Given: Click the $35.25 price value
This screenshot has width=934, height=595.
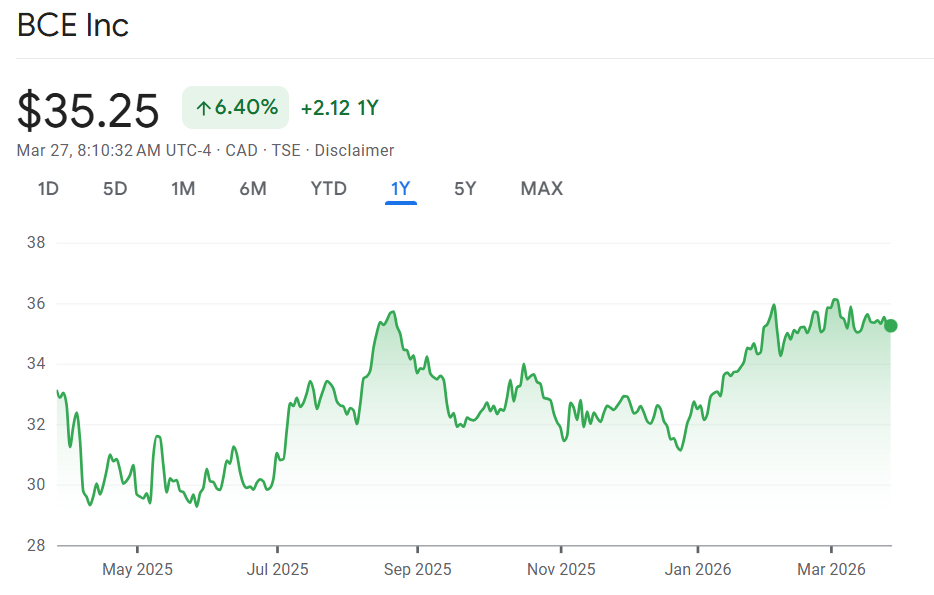Looking at the screenshot, I should pos(88,110).
